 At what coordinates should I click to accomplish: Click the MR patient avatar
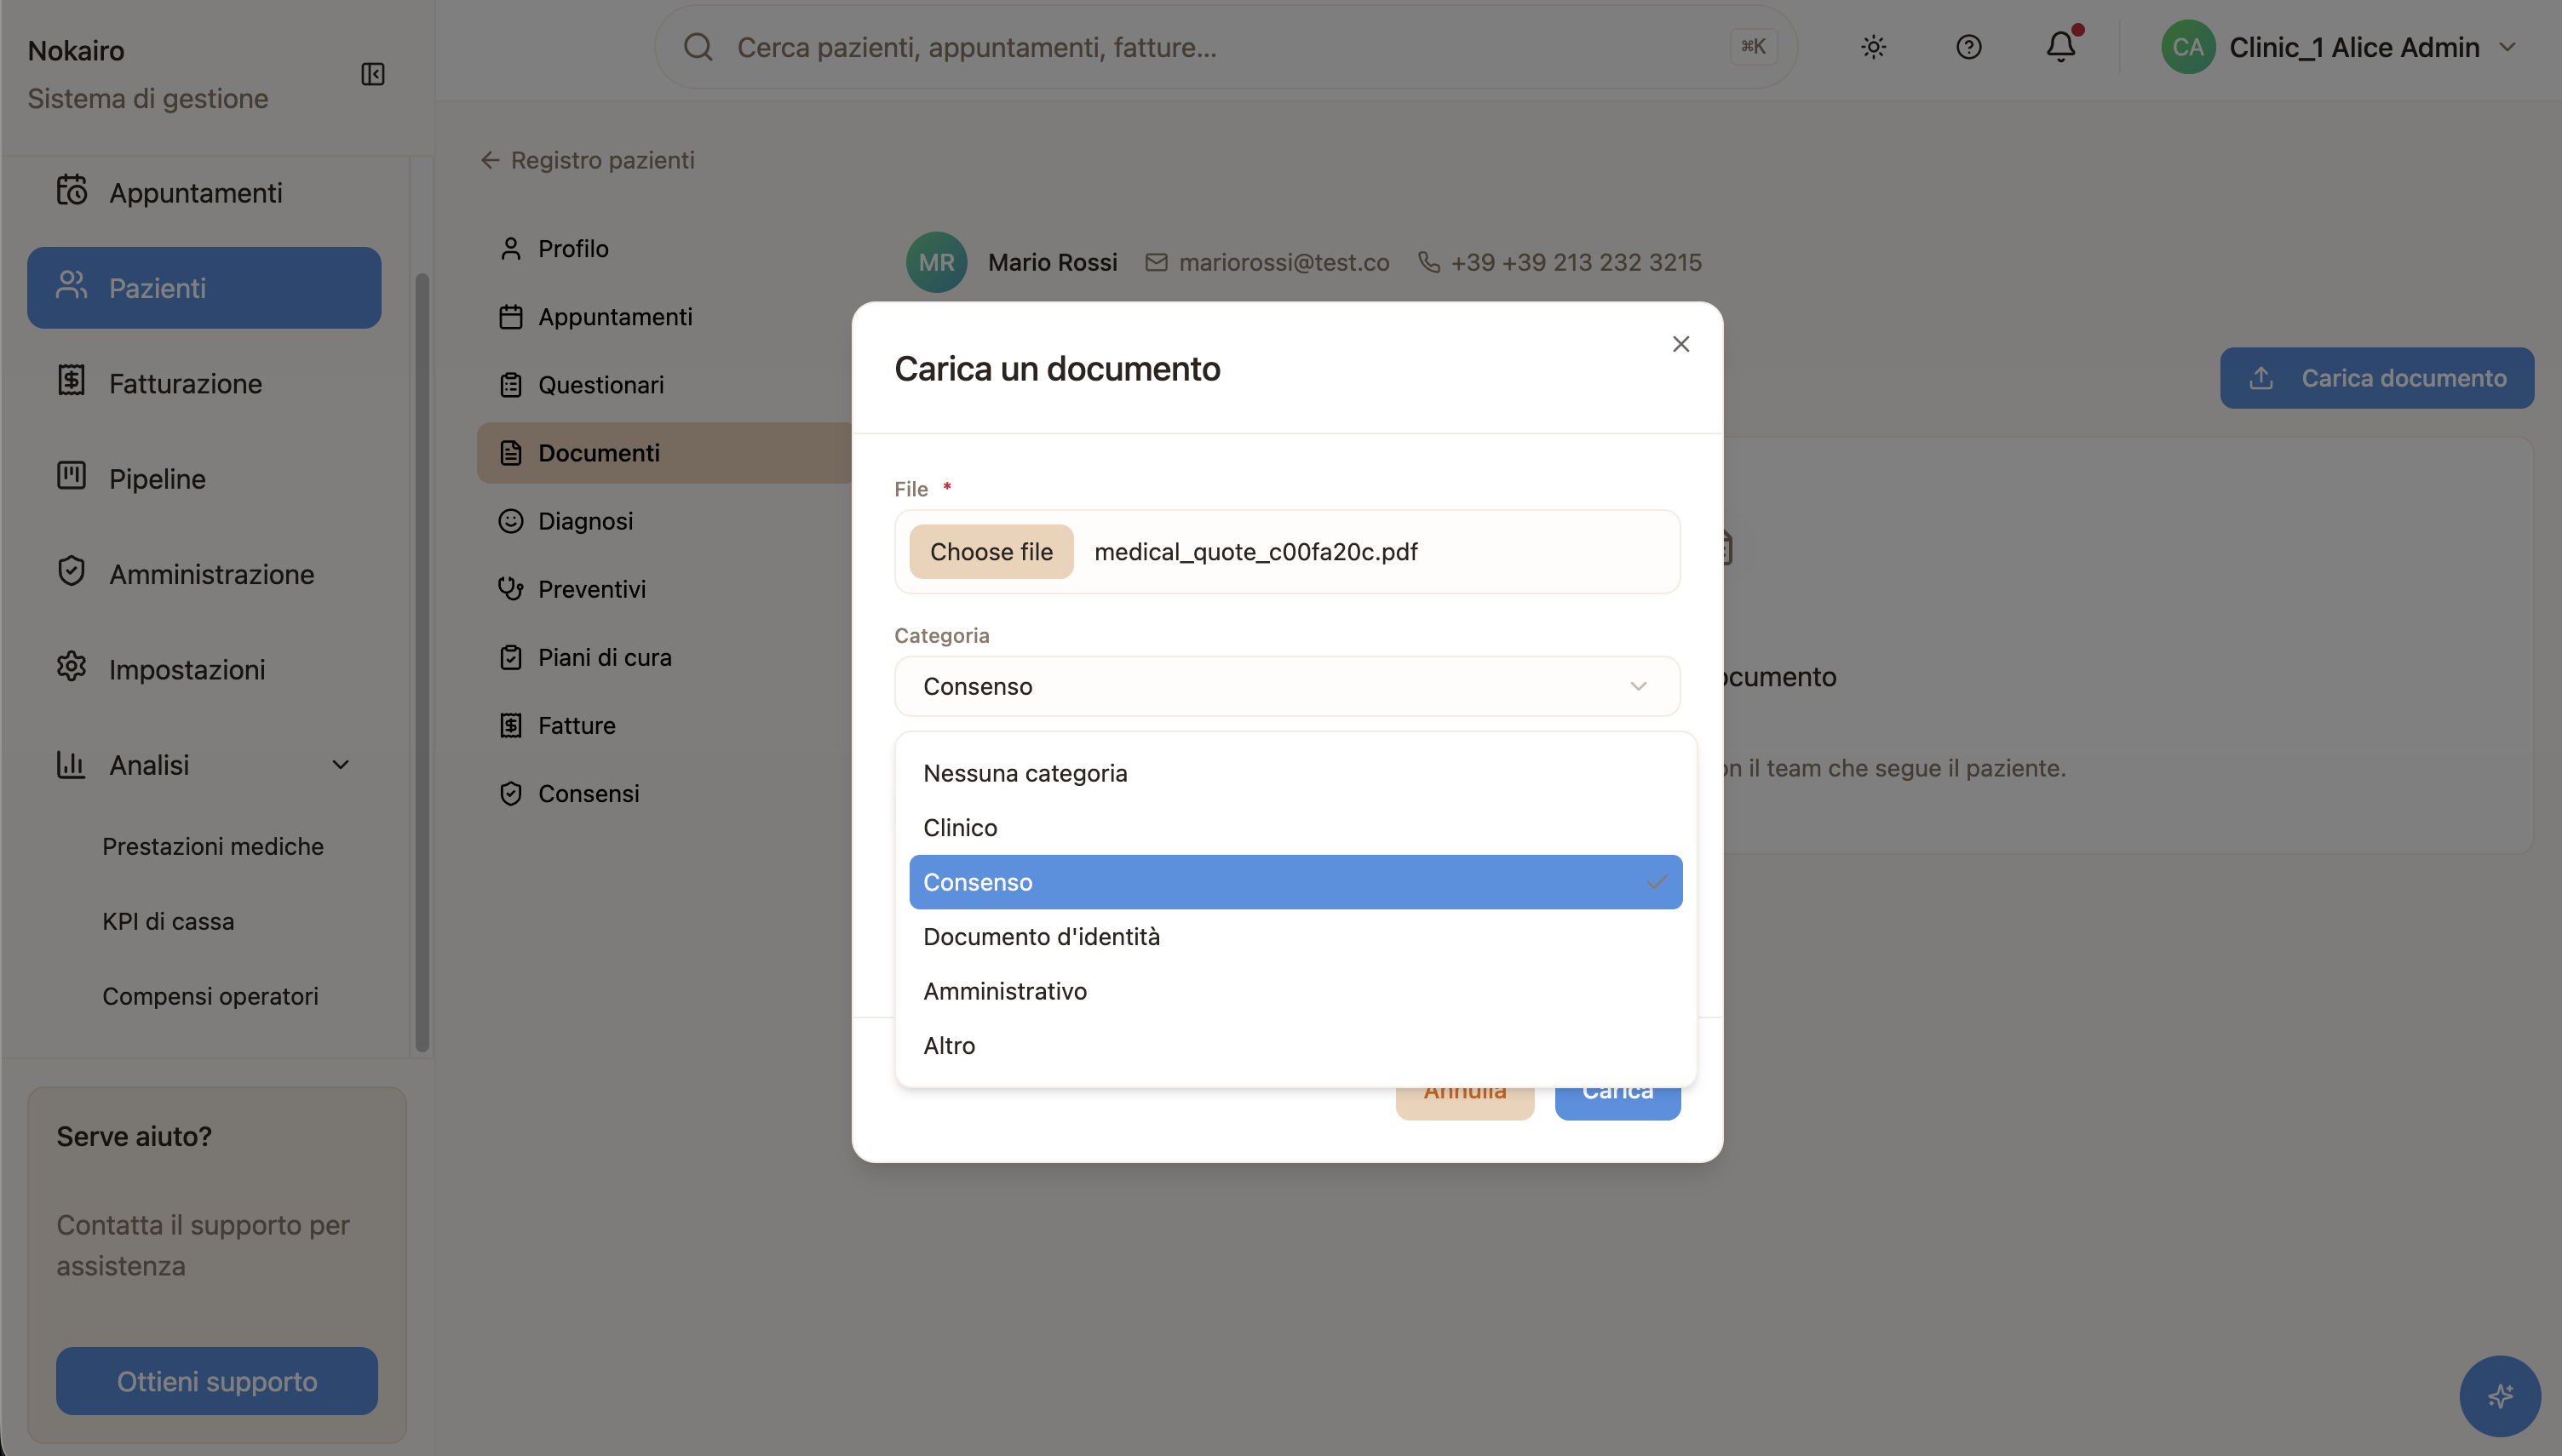(936, 262)
